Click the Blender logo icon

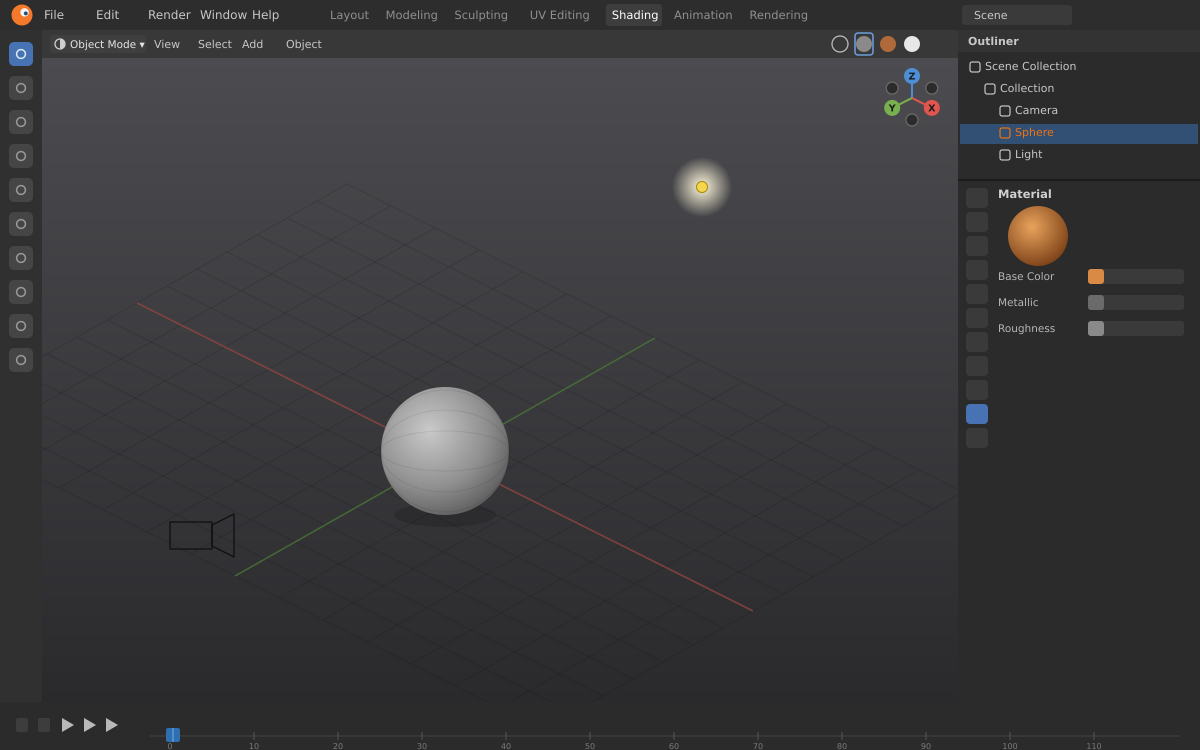[22, 15]
